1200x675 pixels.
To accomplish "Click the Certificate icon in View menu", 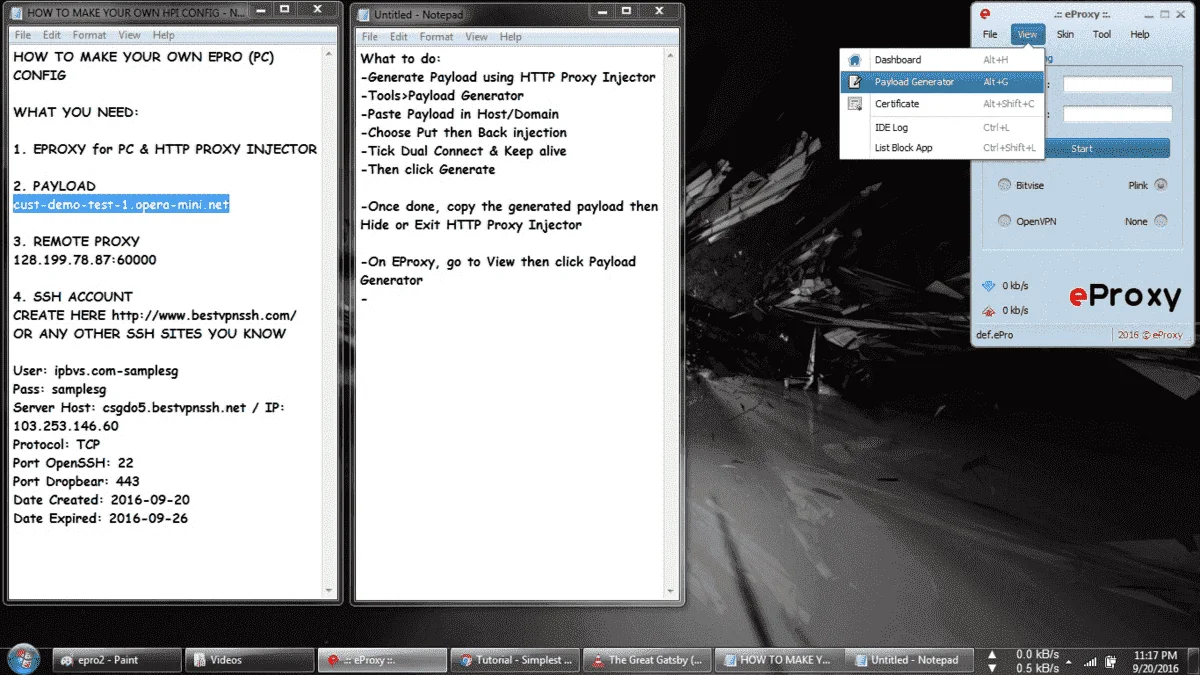I will tap(855, 104).
